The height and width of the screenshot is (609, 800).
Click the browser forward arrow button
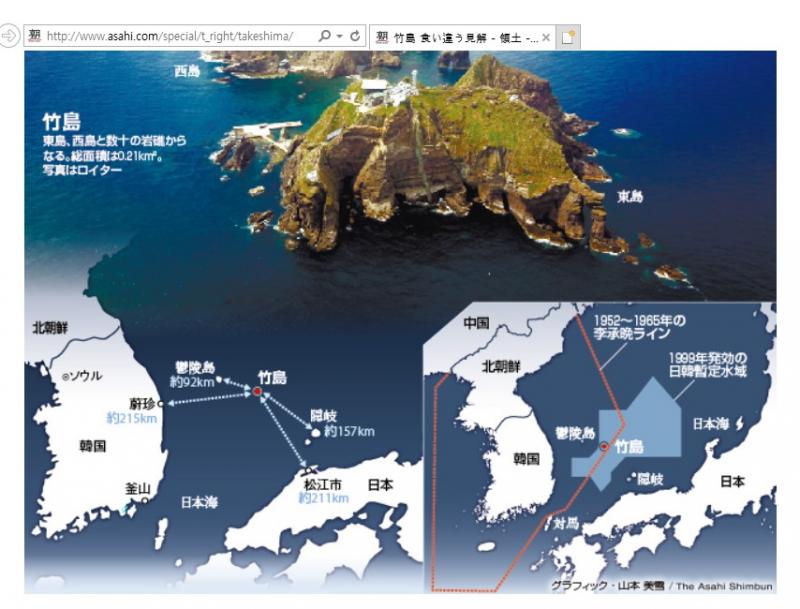(x=10, y=37)
